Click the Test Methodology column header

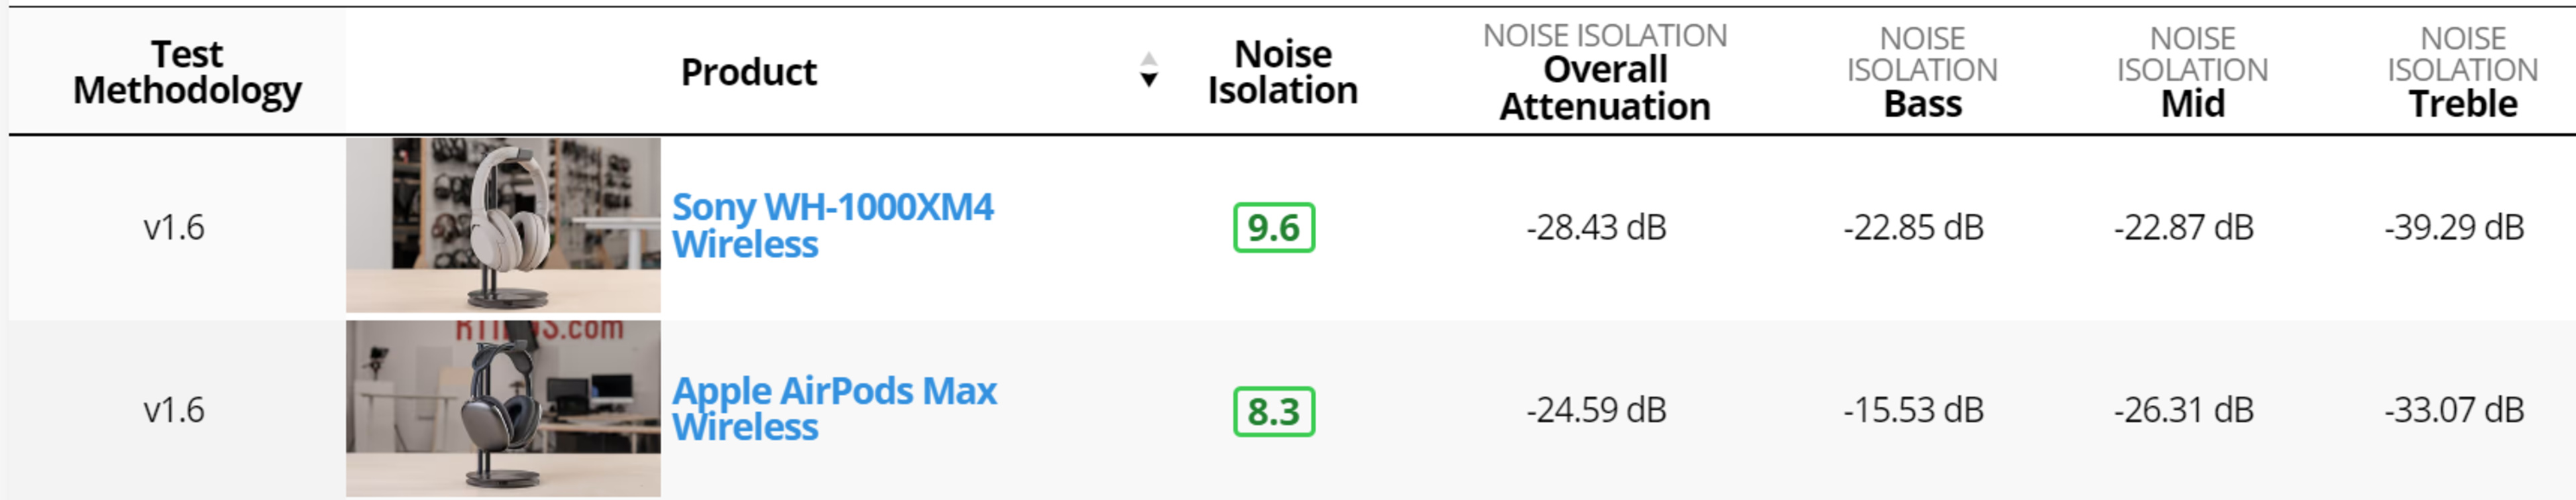pyautogui.click(x=187, y=72)
